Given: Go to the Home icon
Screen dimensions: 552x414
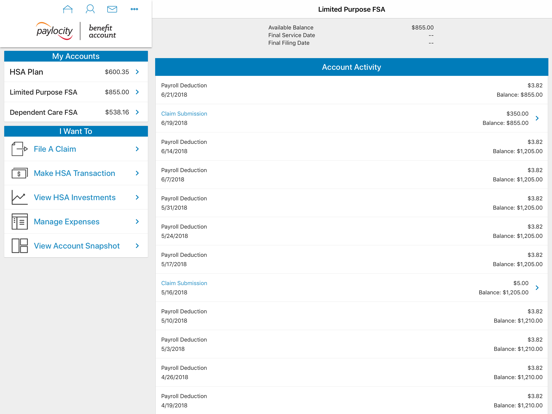Looking at the screenshot, I should [x=68, y=9].
